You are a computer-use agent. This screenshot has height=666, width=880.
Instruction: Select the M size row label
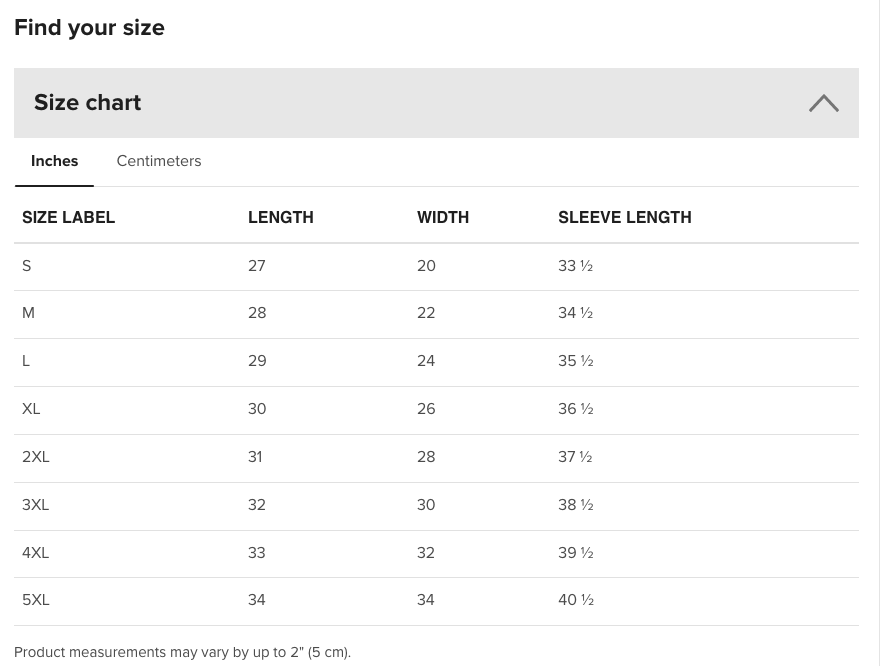point(28,313)
